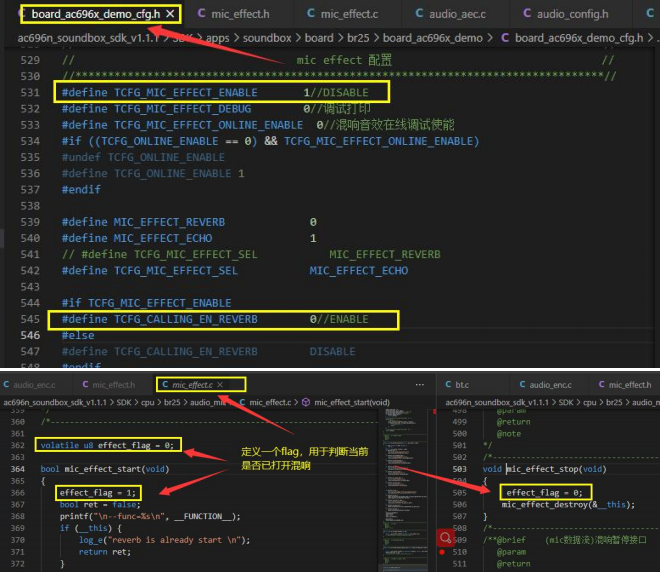This screenshot has width=660, height=572.
Task: Open the board breadcrumb segment
Action: pos(319,38)
